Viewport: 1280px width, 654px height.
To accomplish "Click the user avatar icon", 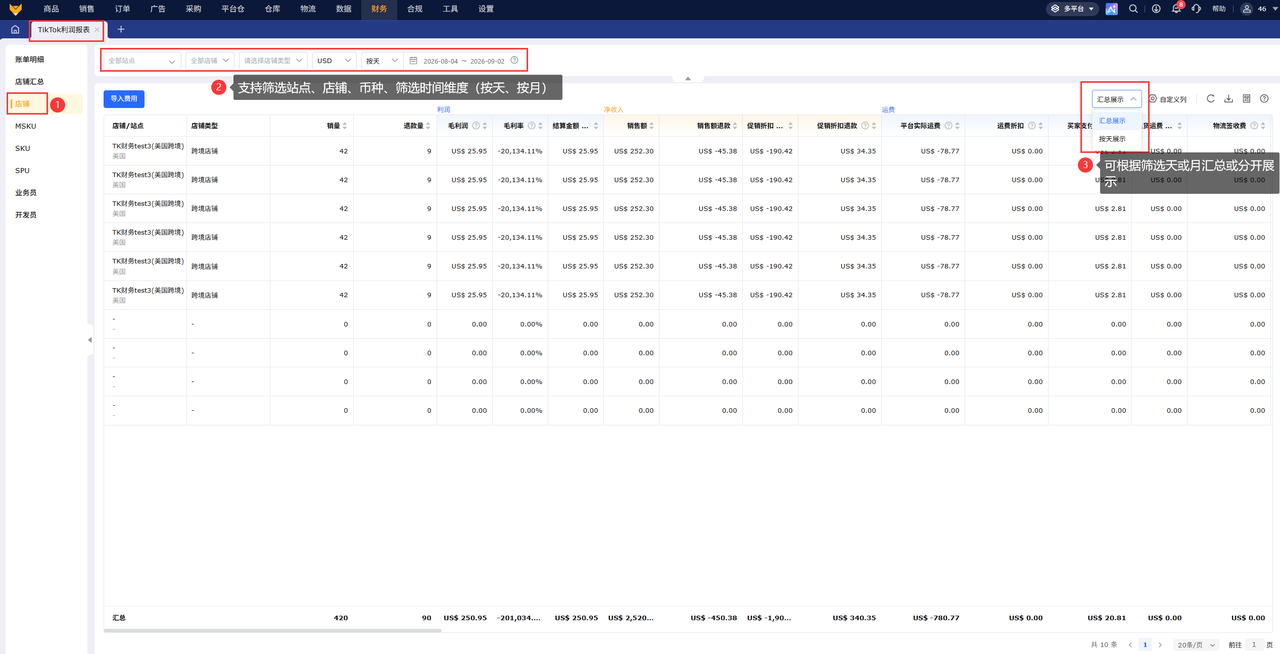I will [1247, 9].
